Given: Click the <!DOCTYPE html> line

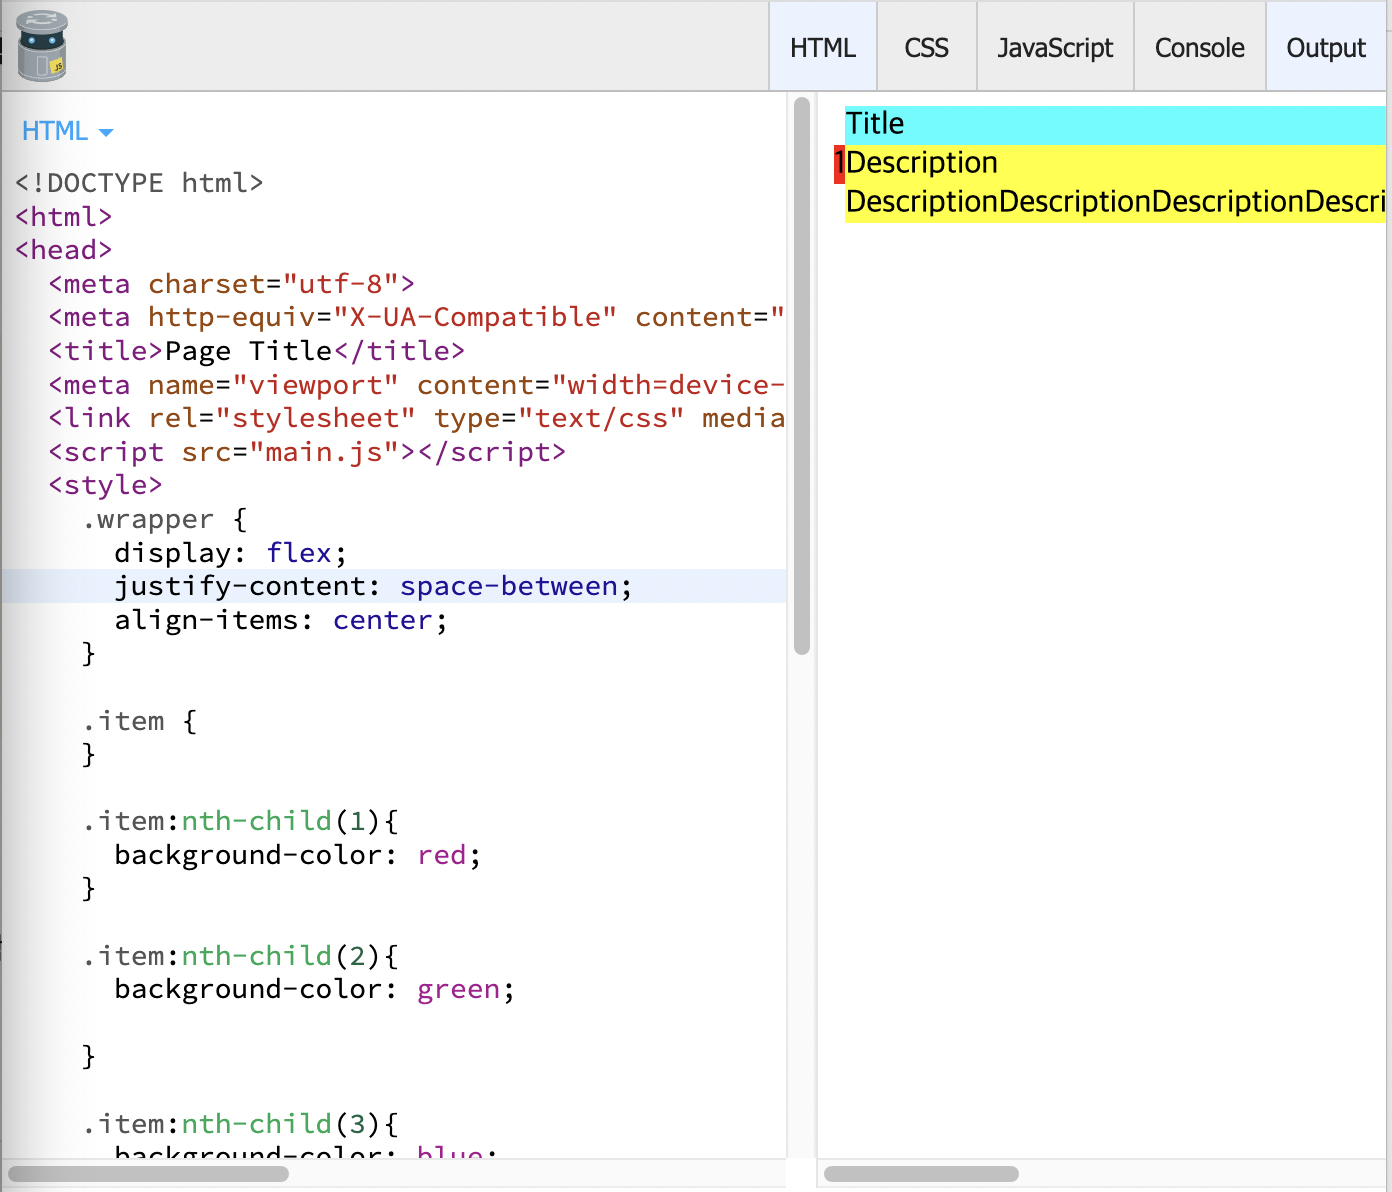Looking at the screenshot, I should click(139, 183).
